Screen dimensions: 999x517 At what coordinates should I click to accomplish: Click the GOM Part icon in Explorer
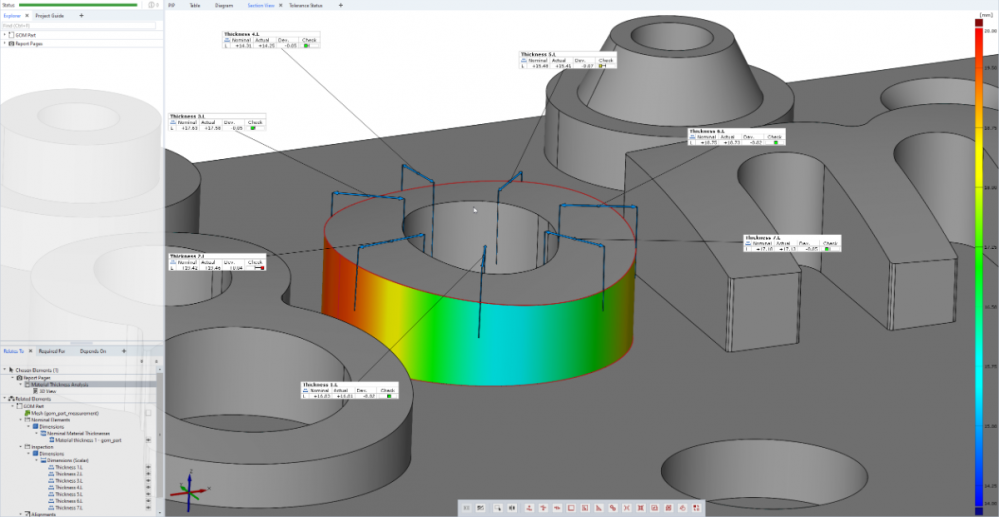tap(13, 35)
